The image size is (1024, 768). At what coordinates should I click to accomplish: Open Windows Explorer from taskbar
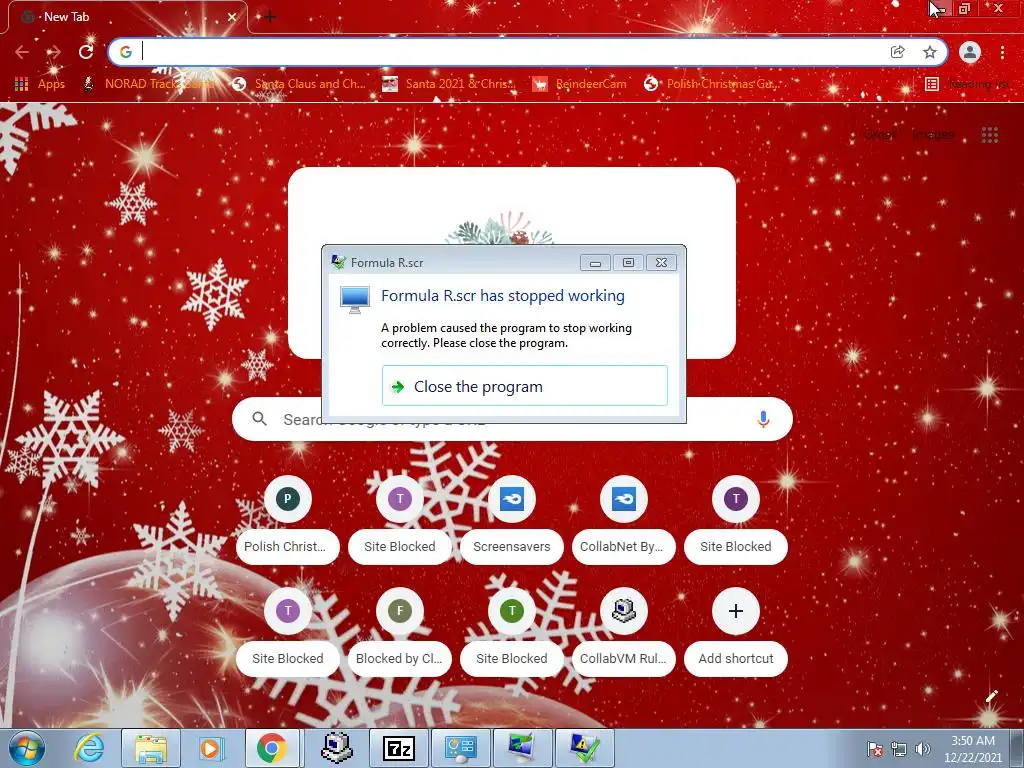(x=151, y=748)
